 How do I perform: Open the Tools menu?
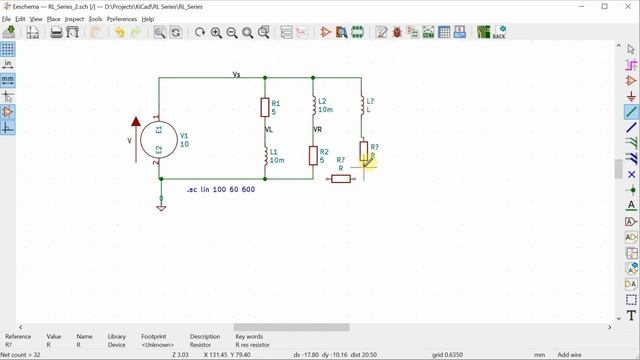coord(95,19)
